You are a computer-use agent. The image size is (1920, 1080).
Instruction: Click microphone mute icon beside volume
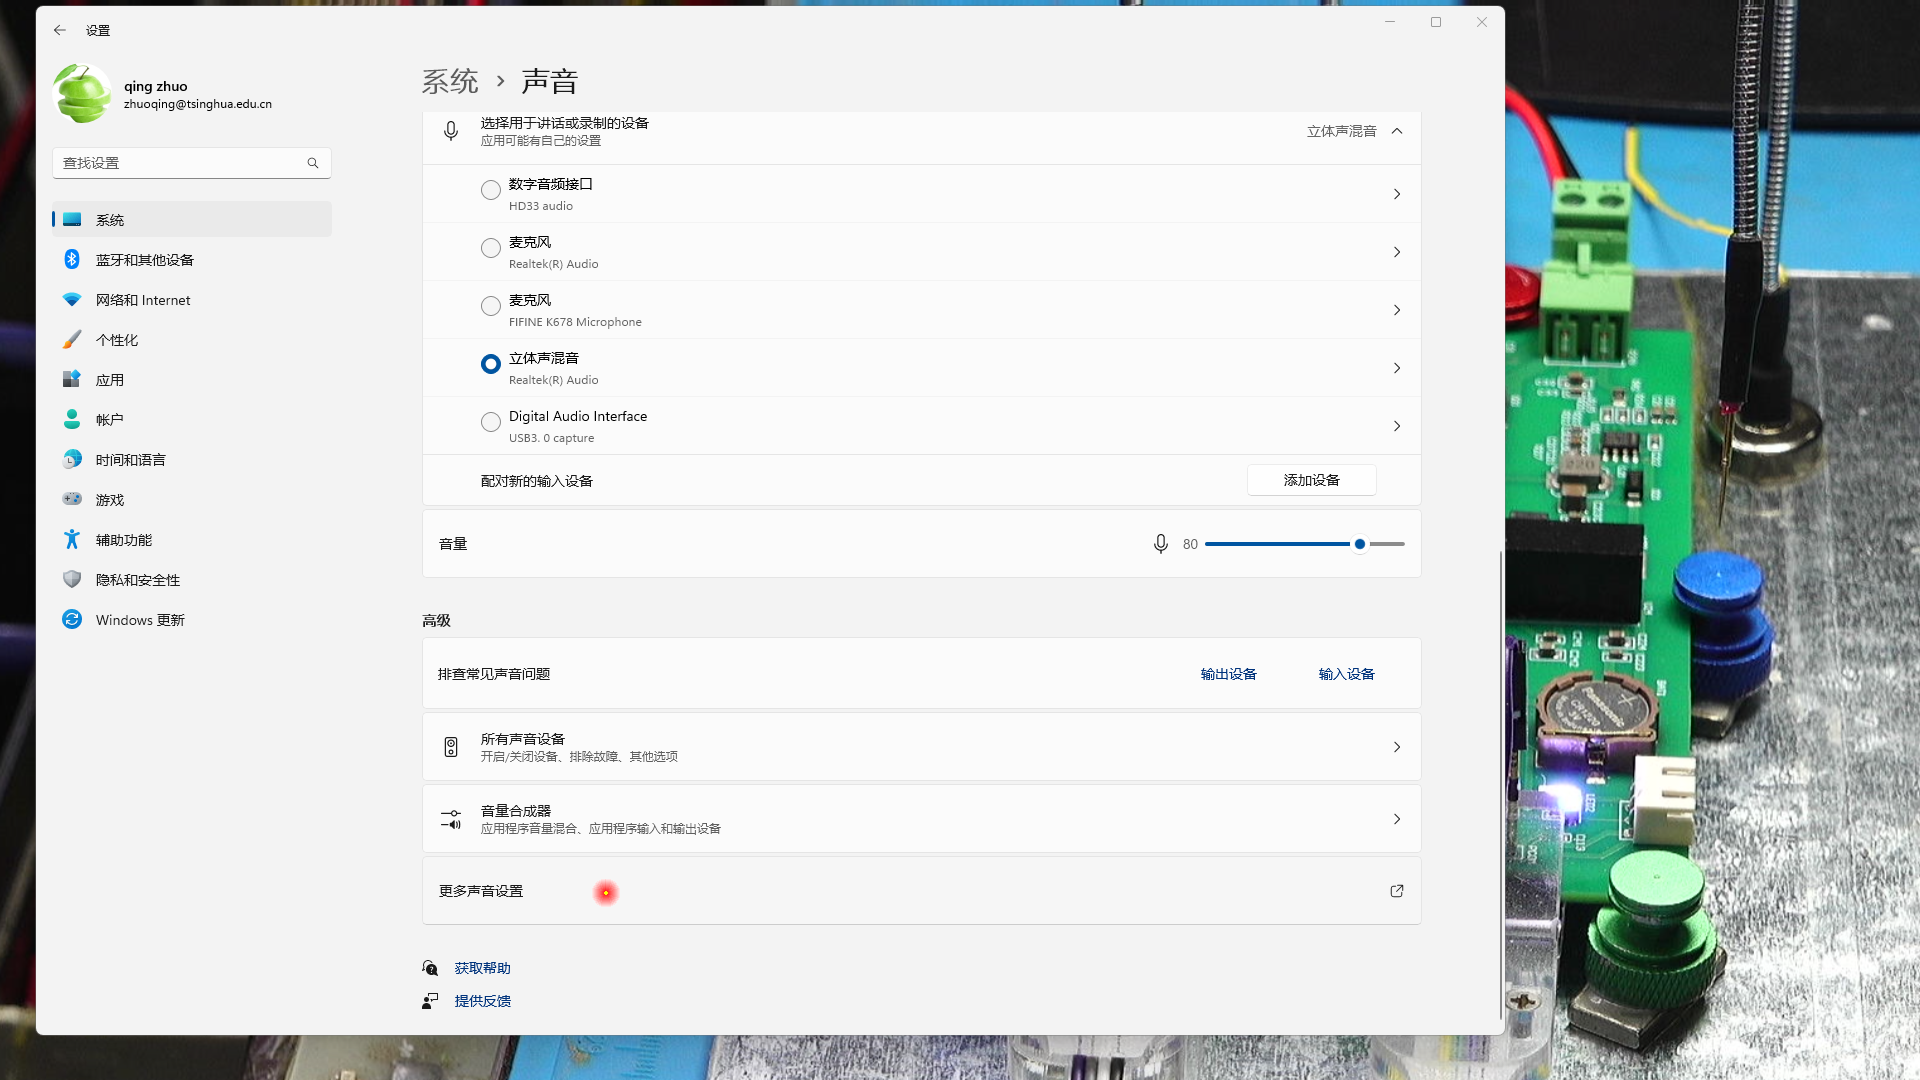click(x=1160, y=544)
